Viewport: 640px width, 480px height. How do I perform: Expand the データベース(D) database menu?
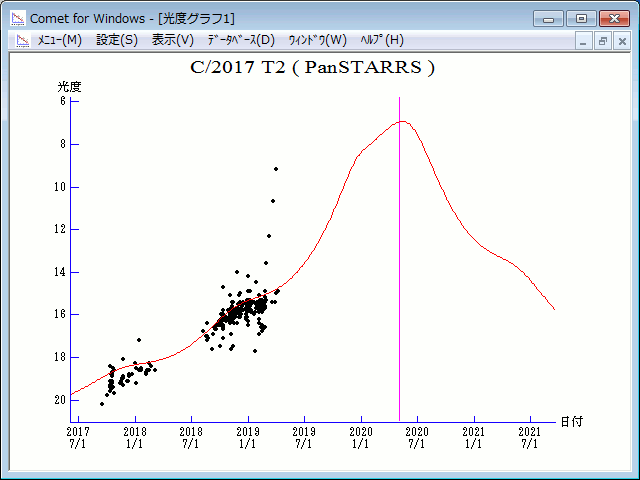(x=240, y=40)
